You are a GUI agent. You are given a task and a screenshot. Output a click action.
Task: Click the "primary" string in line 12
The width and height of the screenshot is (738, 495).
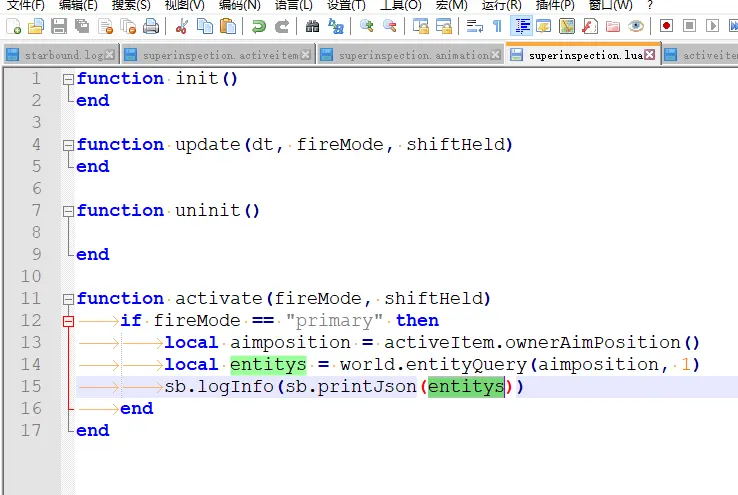(335, 320)
